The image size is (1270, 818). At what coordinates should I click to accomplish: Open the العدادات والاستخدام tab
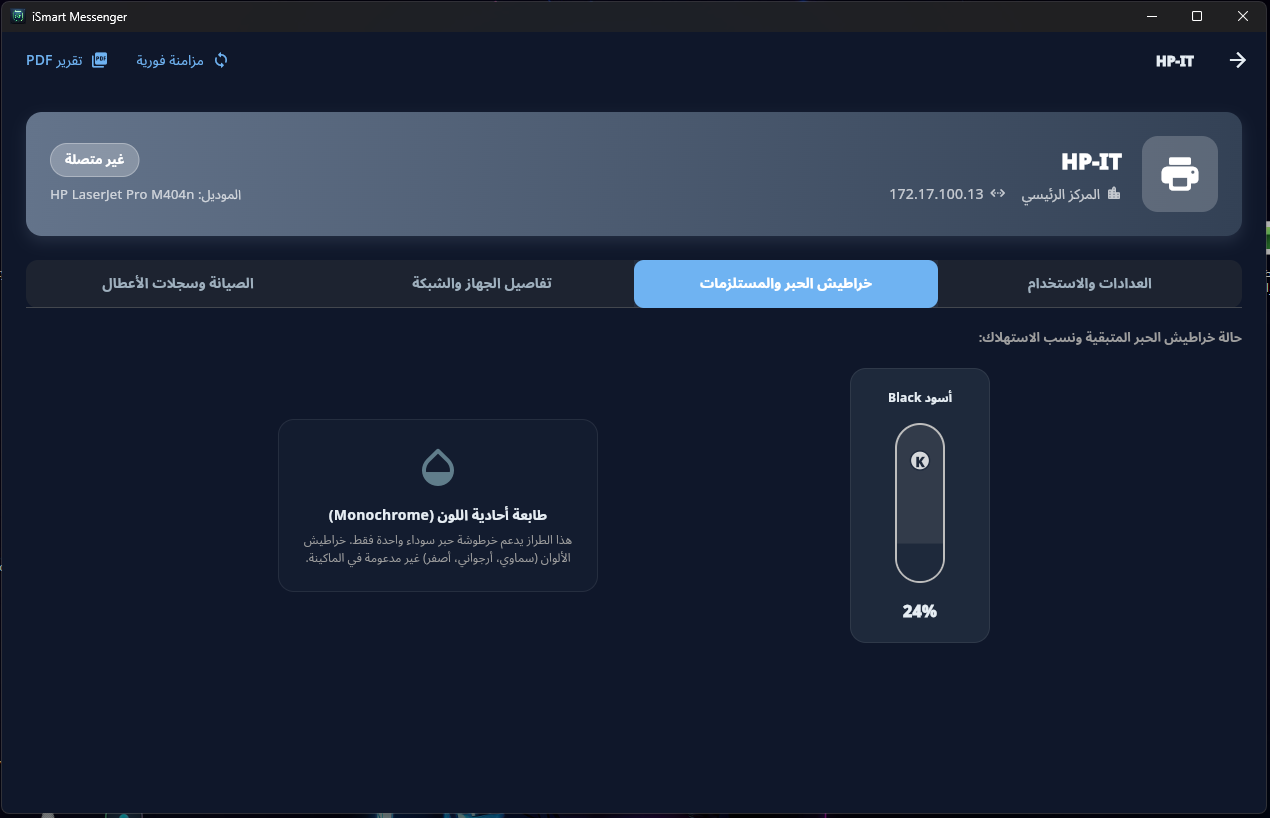[1090, 284]
